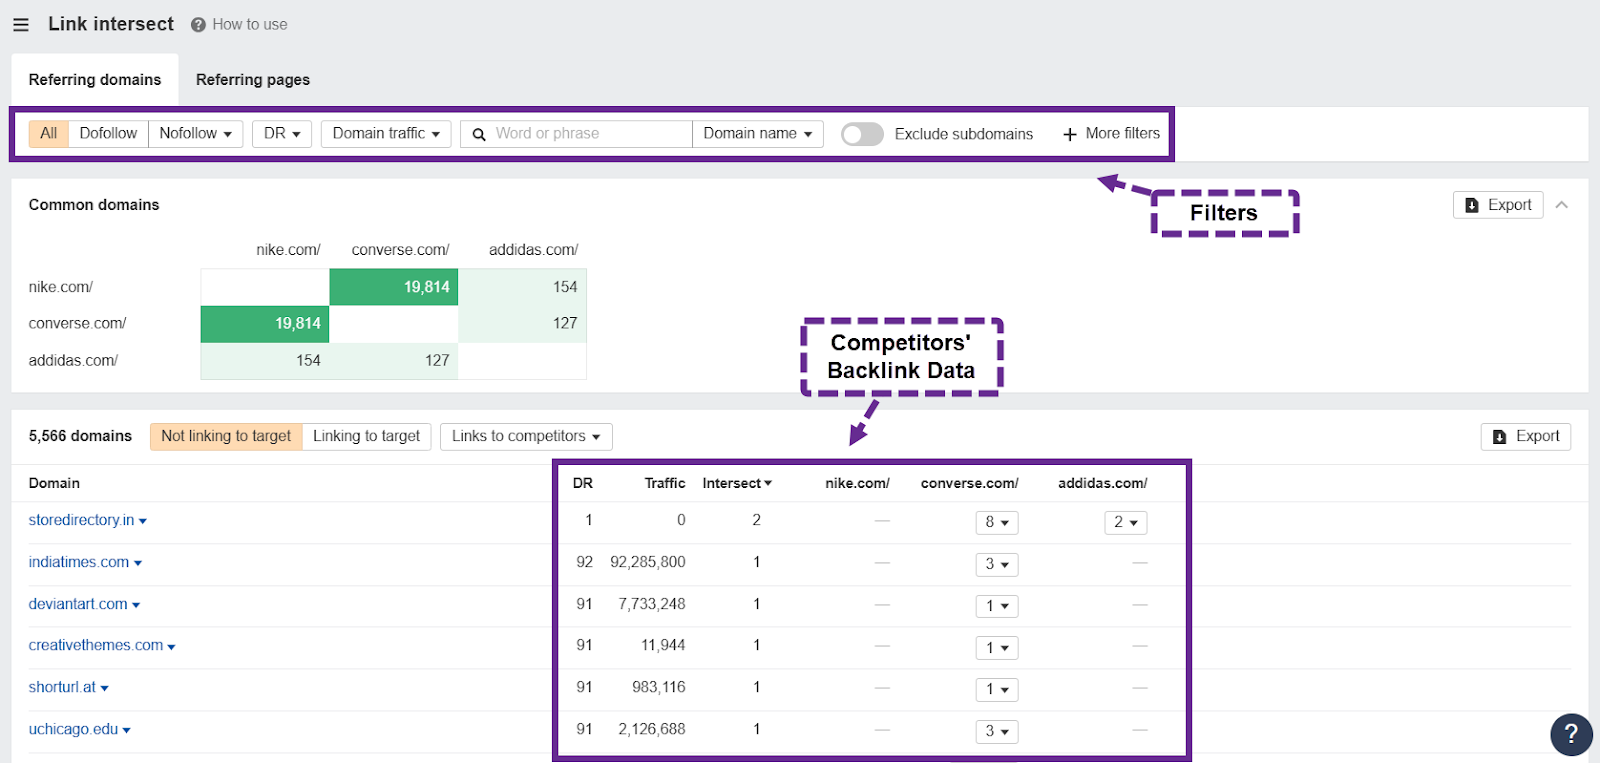The image size is (1600, 763).
Task: Collapse the Common domains panel chevron
Action: coord(1562,205)
